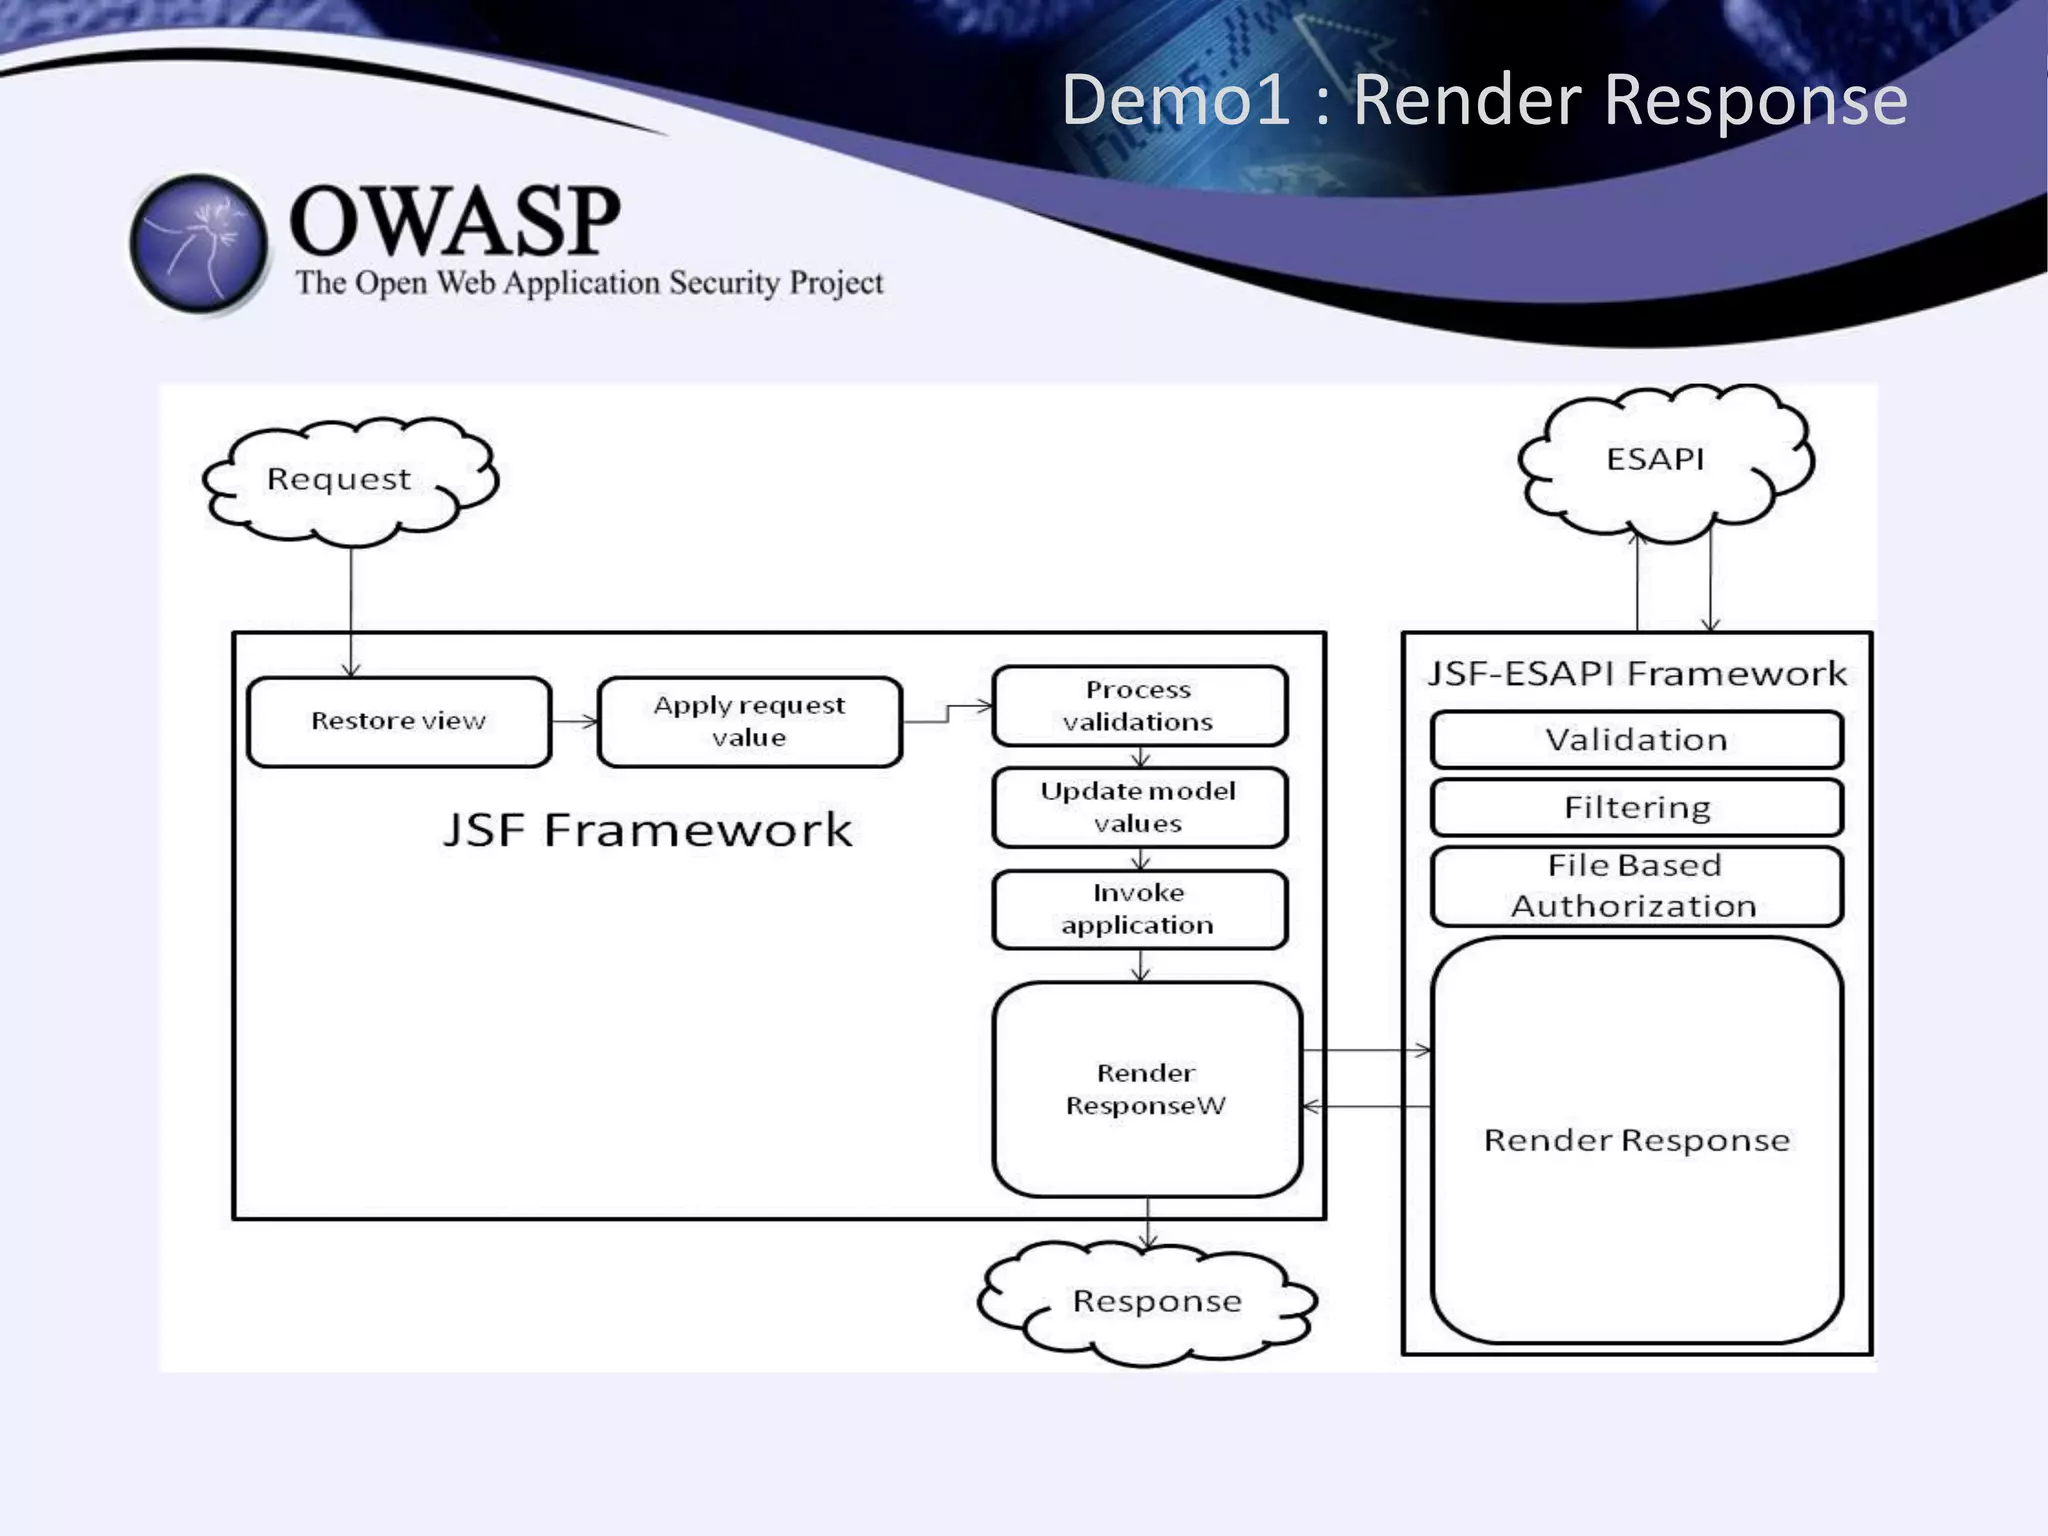
Task: Click the slide title 'Demo1 : Render Response'
Action: coord(1484,100)
